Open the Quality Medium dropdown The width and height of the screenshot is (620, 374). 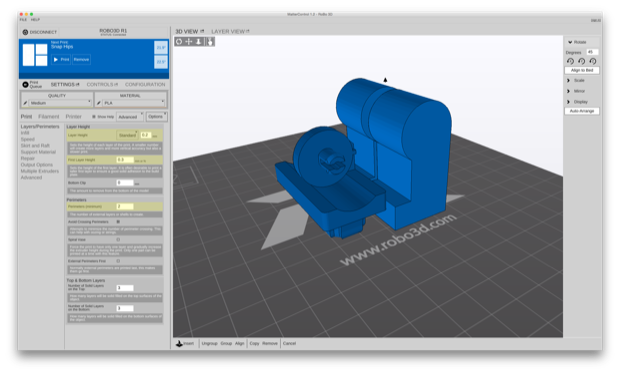60,103
